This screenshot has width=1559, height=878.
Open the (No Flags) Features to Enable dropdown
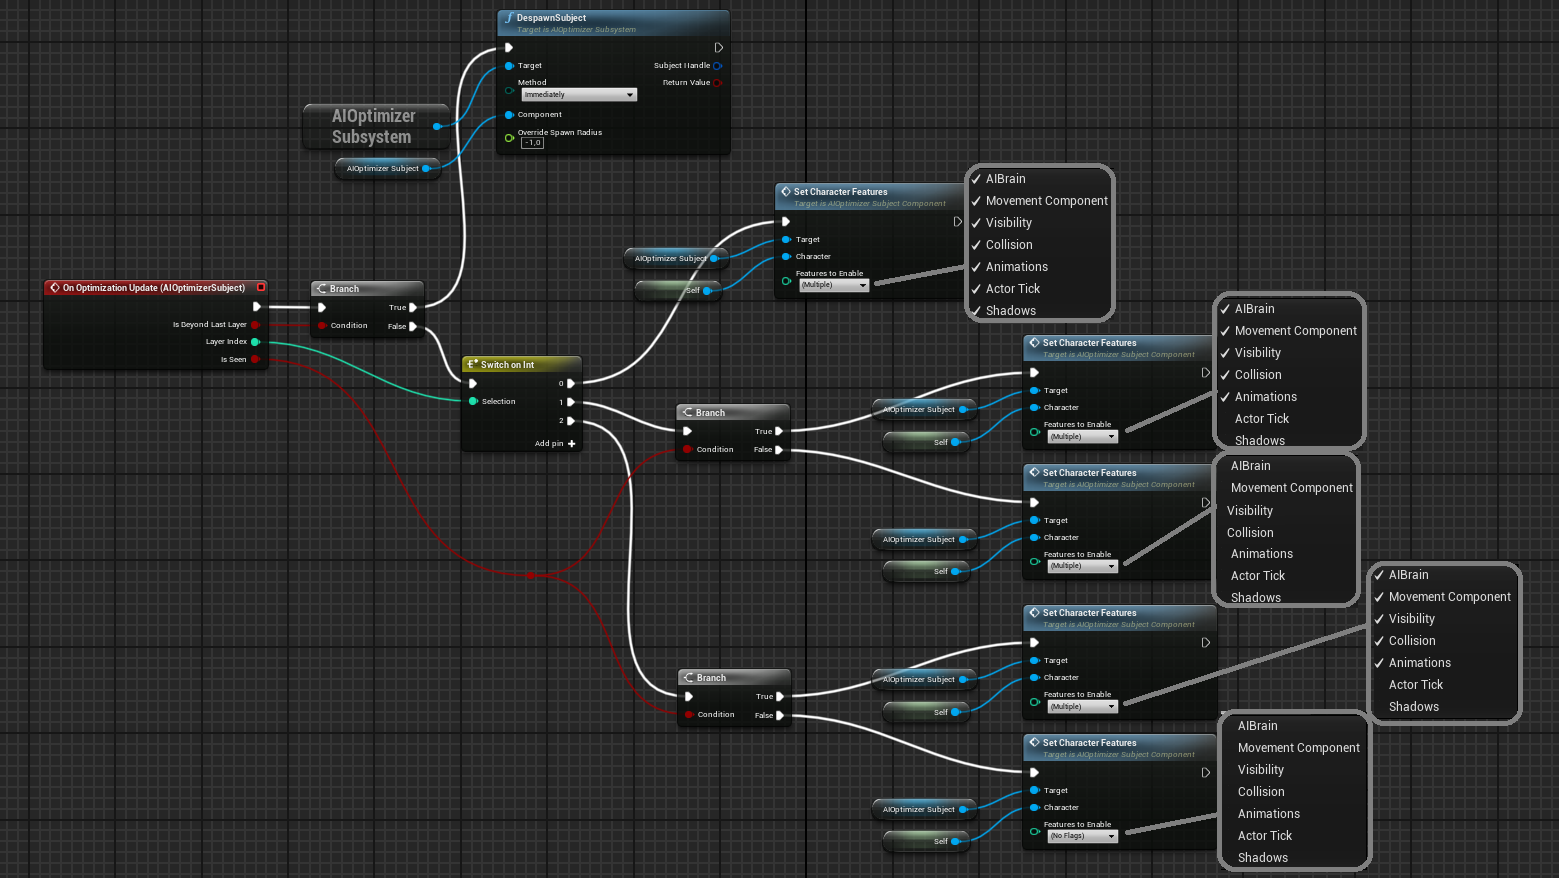1082,836
